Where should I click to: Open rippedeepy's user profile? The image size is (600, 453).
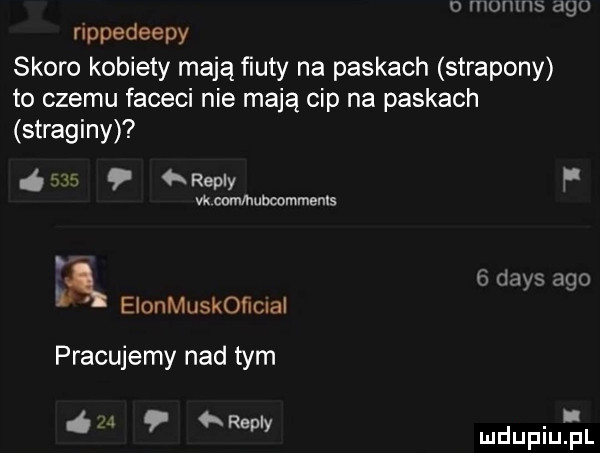(x=131, y=33)
